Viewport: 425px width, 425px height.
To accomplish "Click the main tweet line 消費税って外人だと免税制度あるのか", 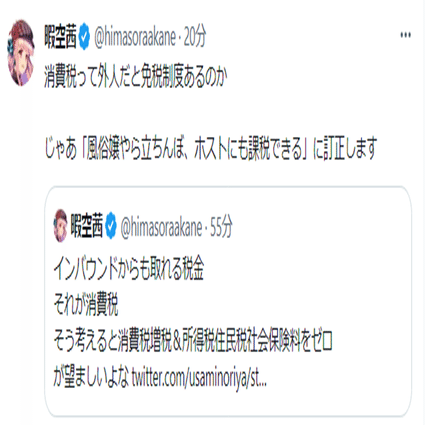I will 136,77.
